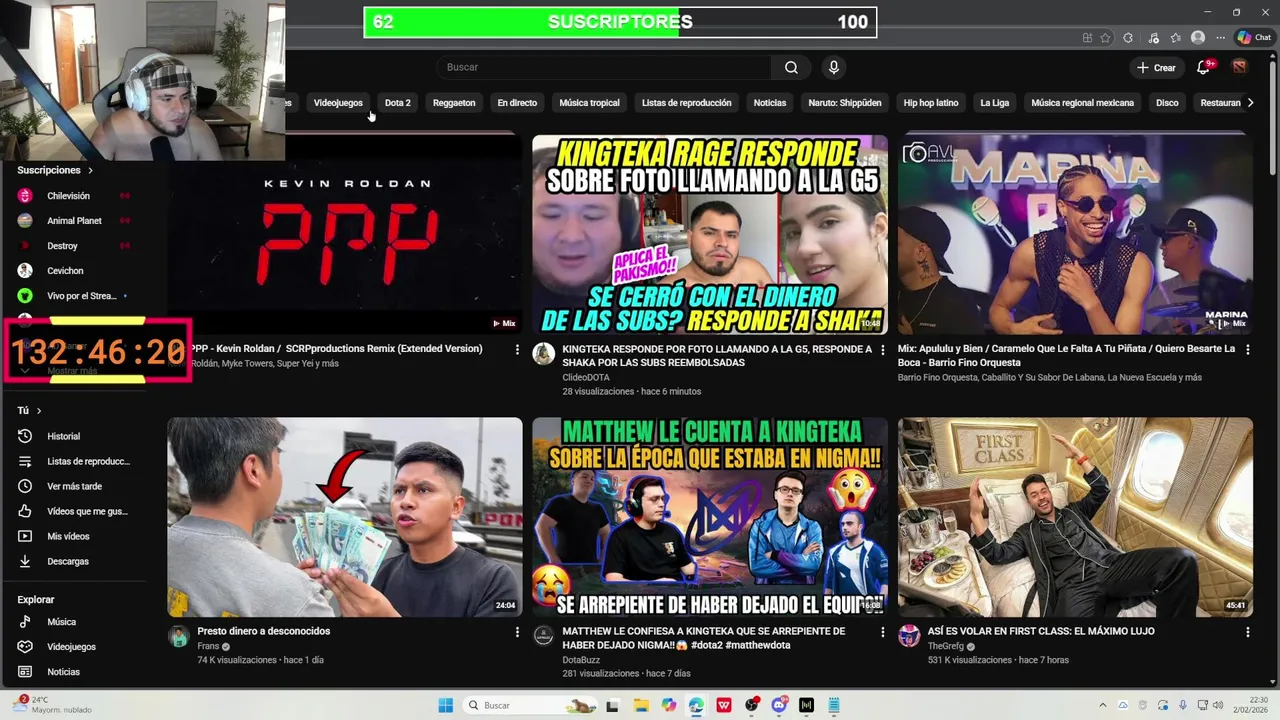Start voice search with microphone icon
Screen dimensions: 1280x720
(833, 67)
